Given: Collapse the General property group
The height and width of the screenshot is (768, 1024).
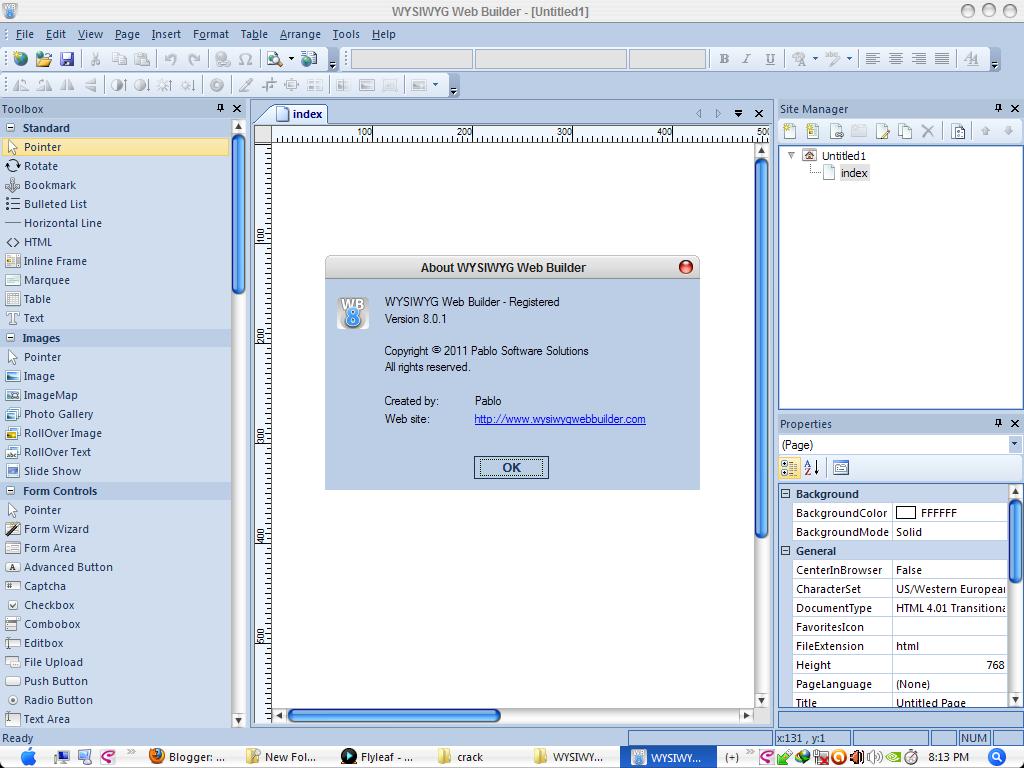Looking at the screenshot, I should point(786,551).
